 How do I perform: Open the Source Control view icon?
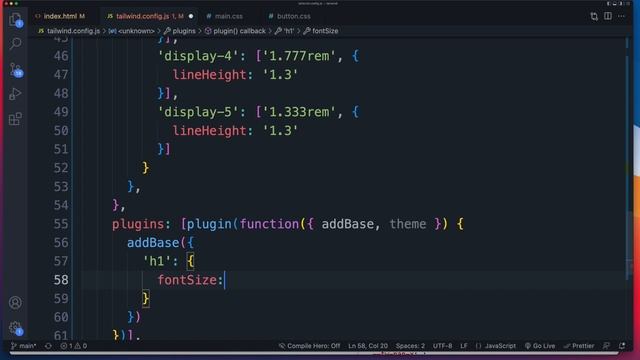coord(16,69)
